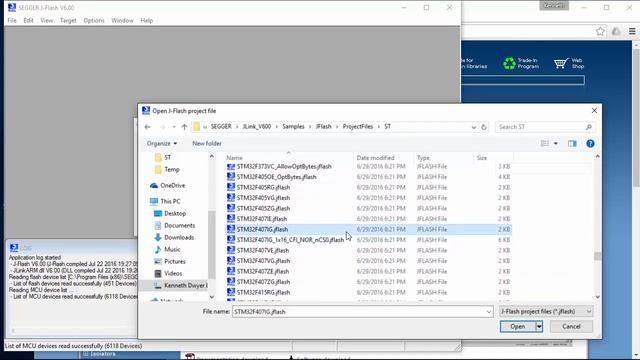Select This PC in navigation pane

[170, 201]
